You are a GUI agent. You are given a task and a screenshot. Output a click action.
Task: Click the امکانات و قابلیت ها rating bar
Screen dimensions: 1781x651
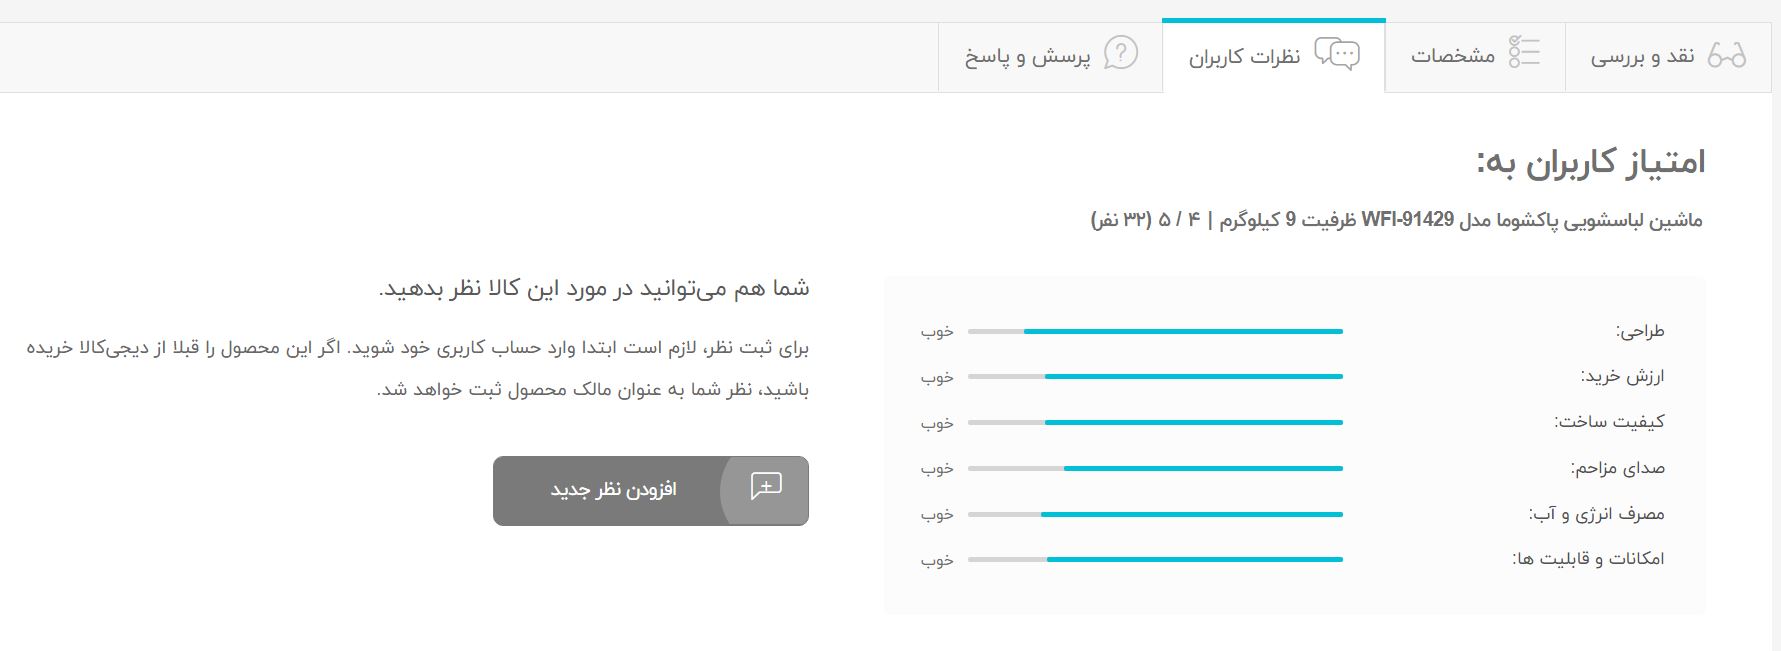click(1155, 559)
